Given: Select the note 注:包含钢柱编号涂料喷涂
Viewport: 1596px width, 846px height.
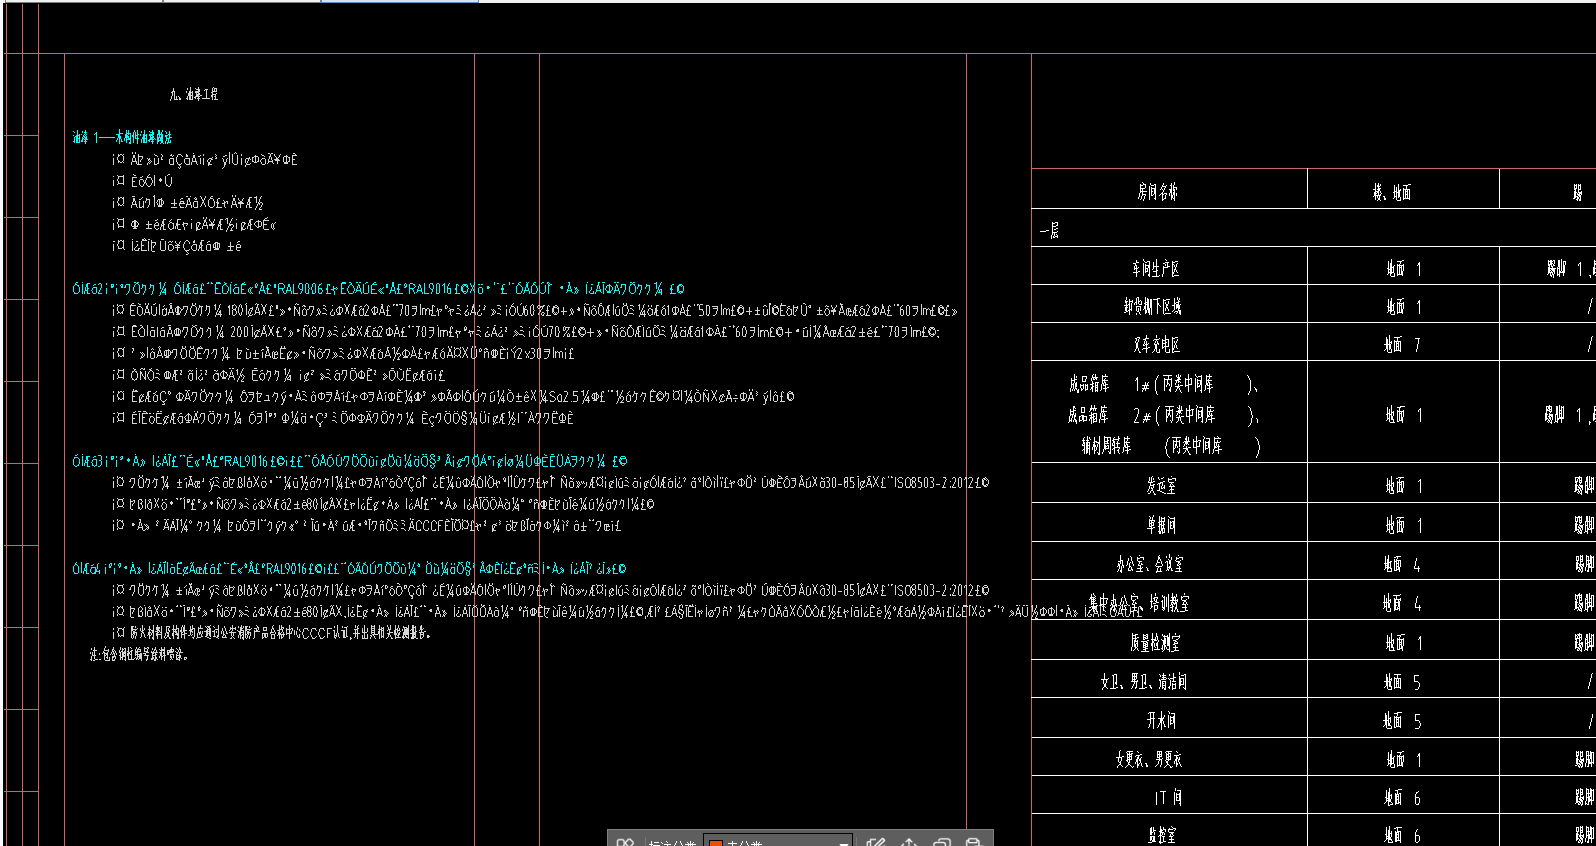Looking at the screenshot, I should click(139, 655).
